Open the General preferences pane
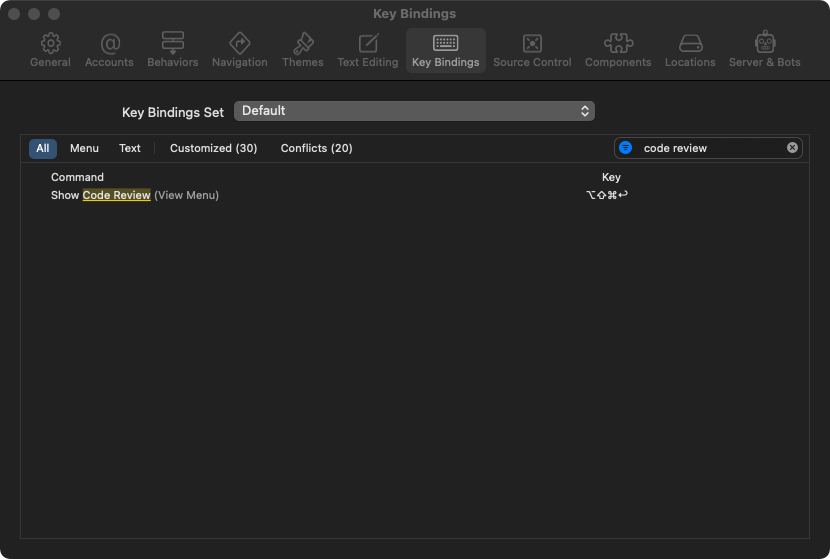 point(50,50)
